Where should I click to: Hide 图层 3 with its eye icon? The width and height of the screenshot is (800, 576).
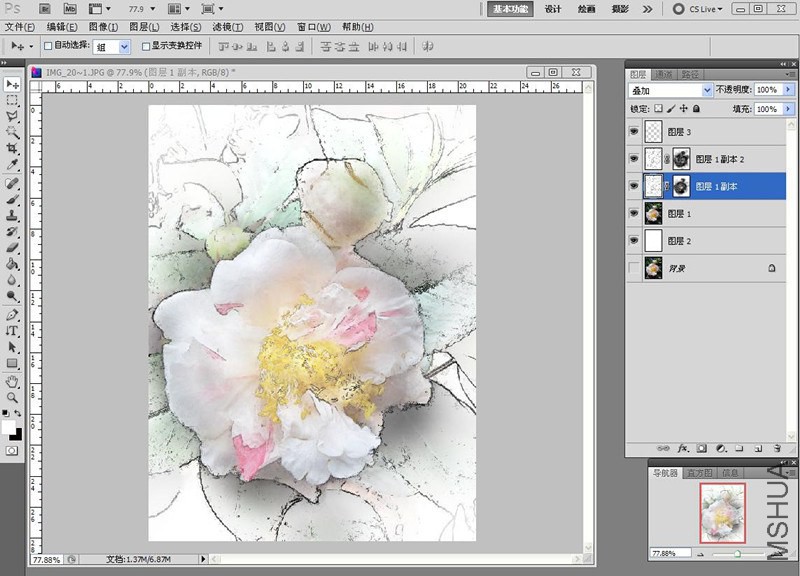point(634,131)
